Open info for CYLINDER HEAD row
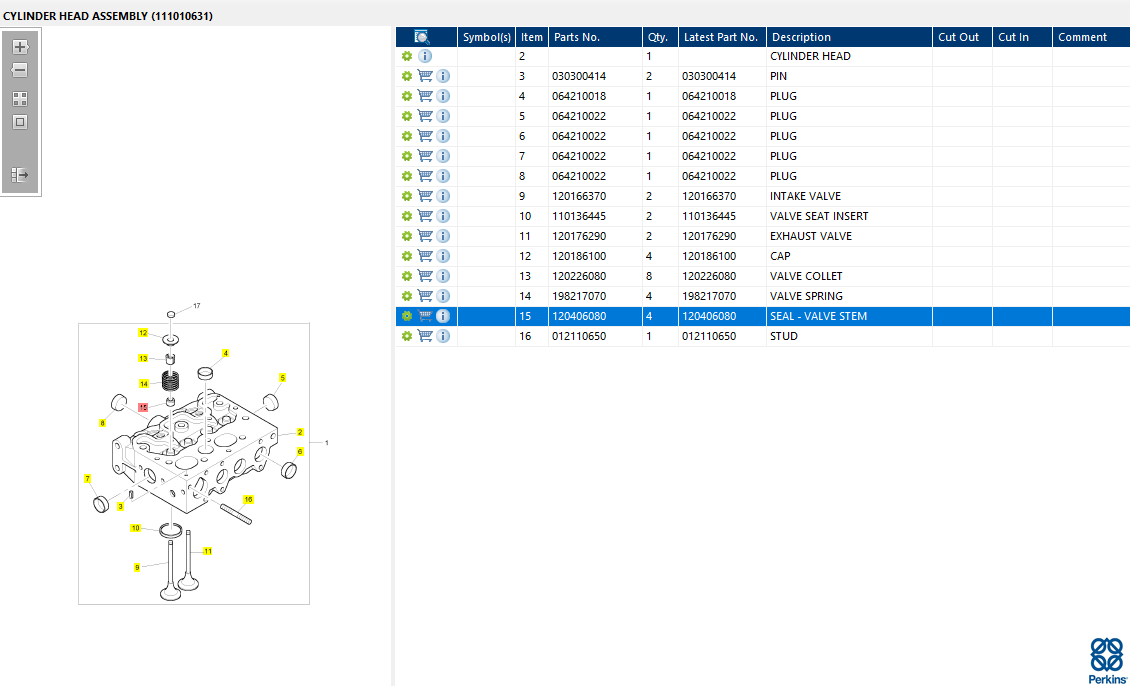1130x686 pixels. pos(425,56)
